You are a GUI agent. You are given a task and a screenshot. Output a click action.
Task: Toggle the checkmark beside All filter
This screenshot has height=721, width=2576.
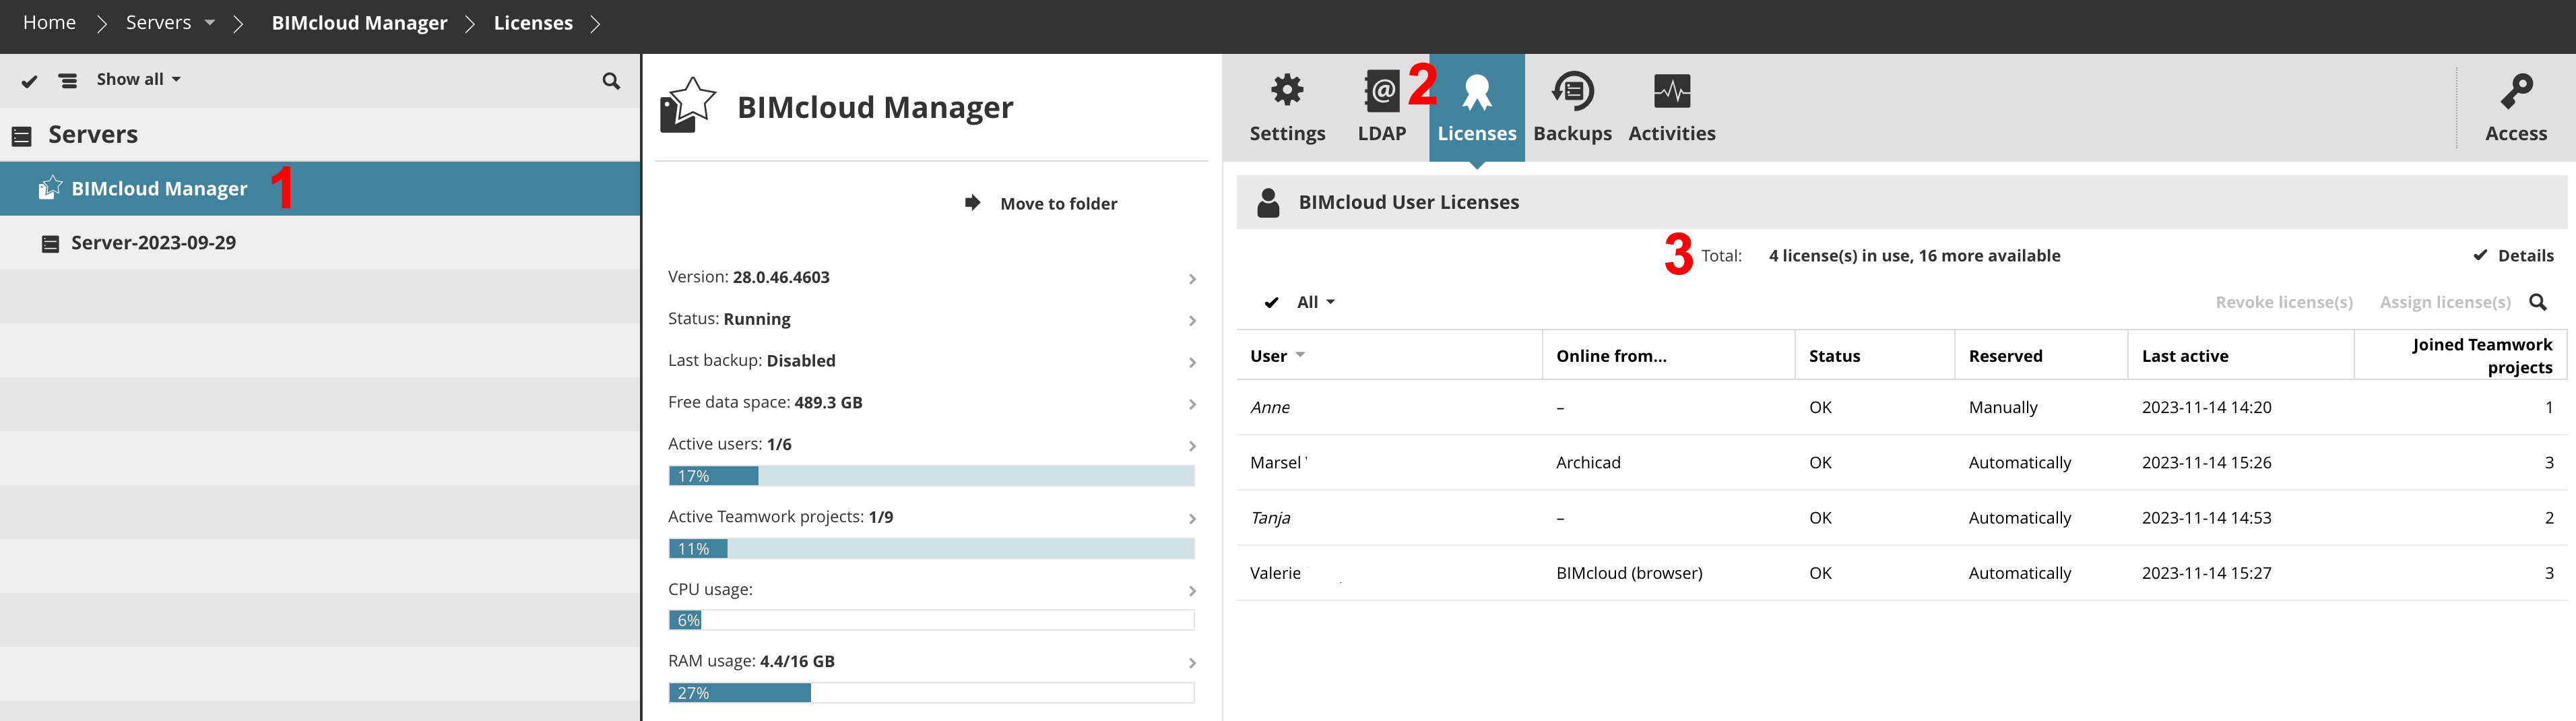click(1271, 302)
